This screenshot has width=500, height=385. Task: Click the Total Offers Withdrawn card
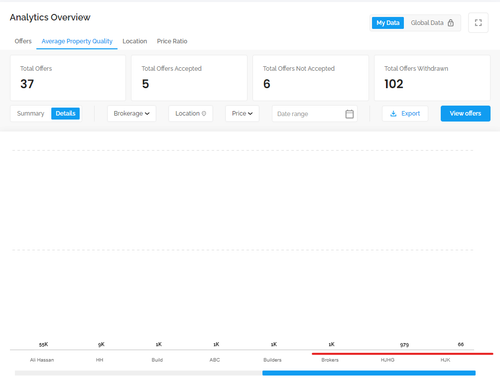click(432, 78)
